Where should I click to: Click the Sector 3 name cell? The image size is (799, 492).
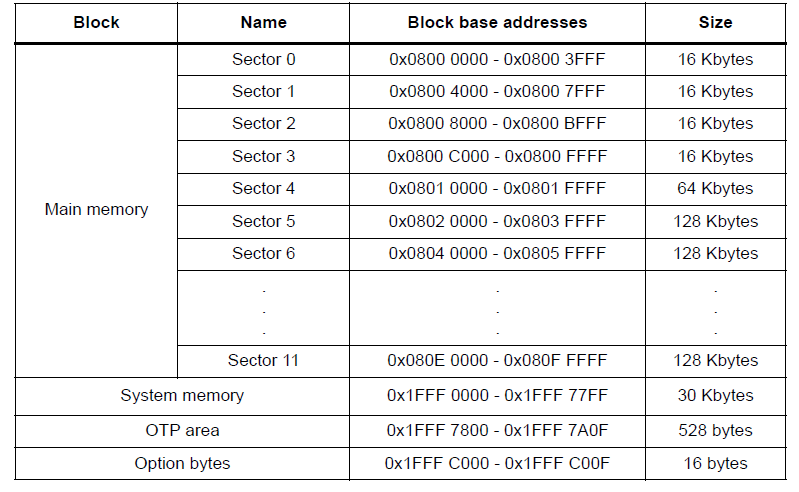(264, 156)
